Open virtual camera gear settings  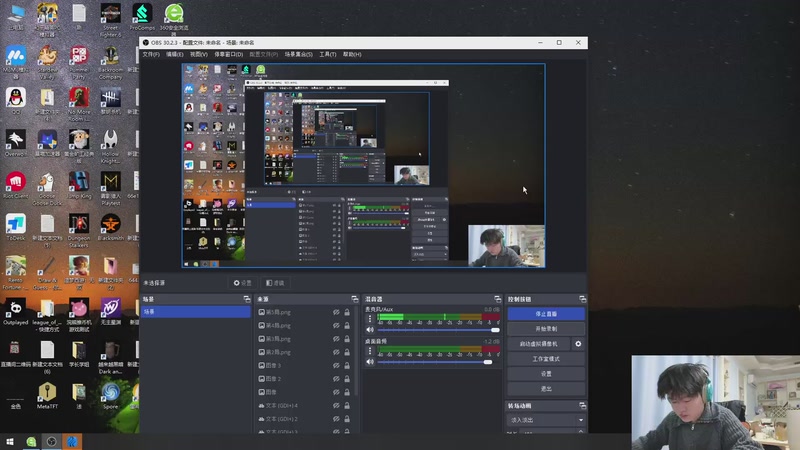coord(578,344)
